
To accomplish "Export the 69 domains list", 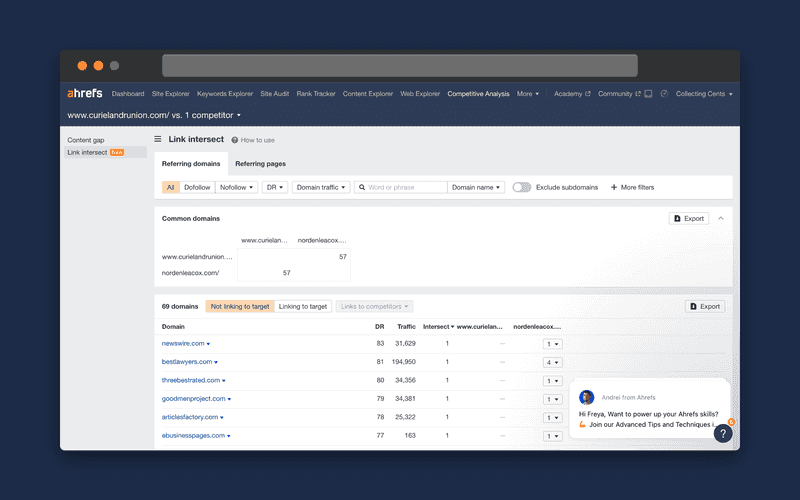I will point(705,307).
